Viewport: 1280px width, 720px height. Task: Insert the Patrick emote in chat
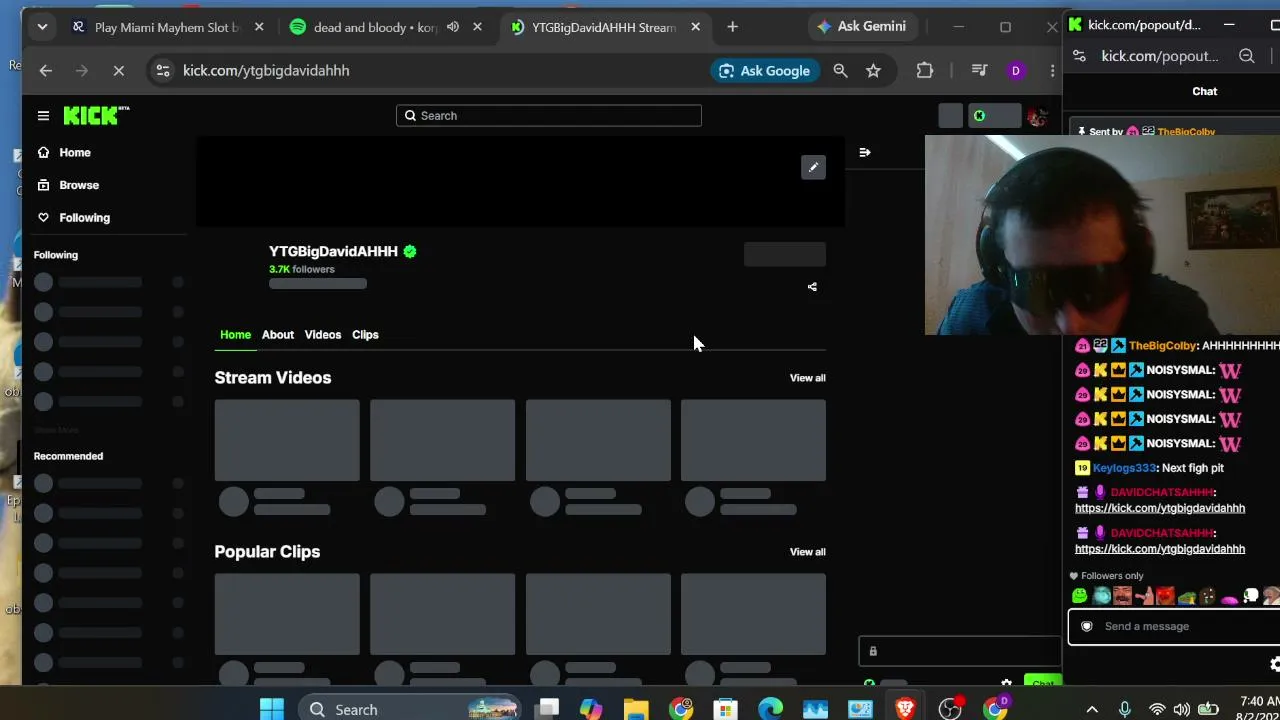(x=1144, y=596)
